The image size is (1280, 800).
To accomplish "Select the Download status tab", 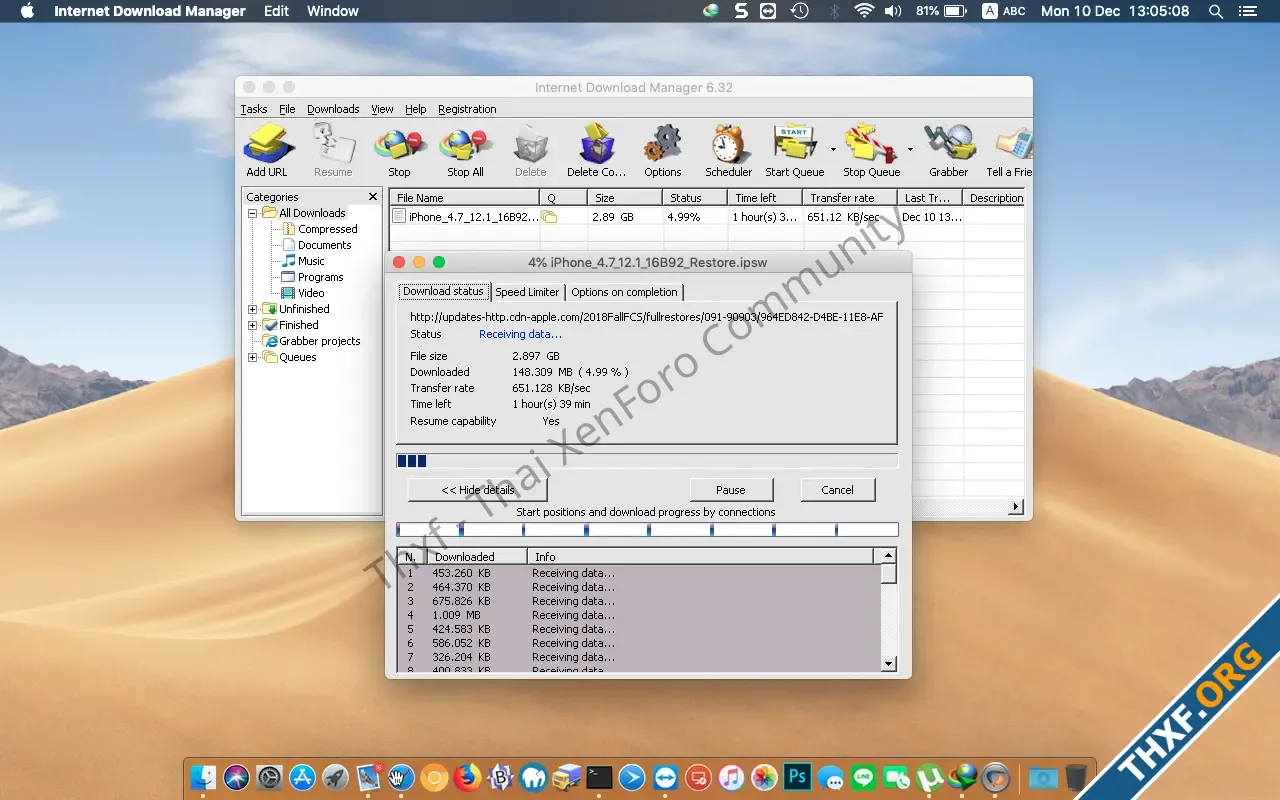I will [x=443, y=291].
